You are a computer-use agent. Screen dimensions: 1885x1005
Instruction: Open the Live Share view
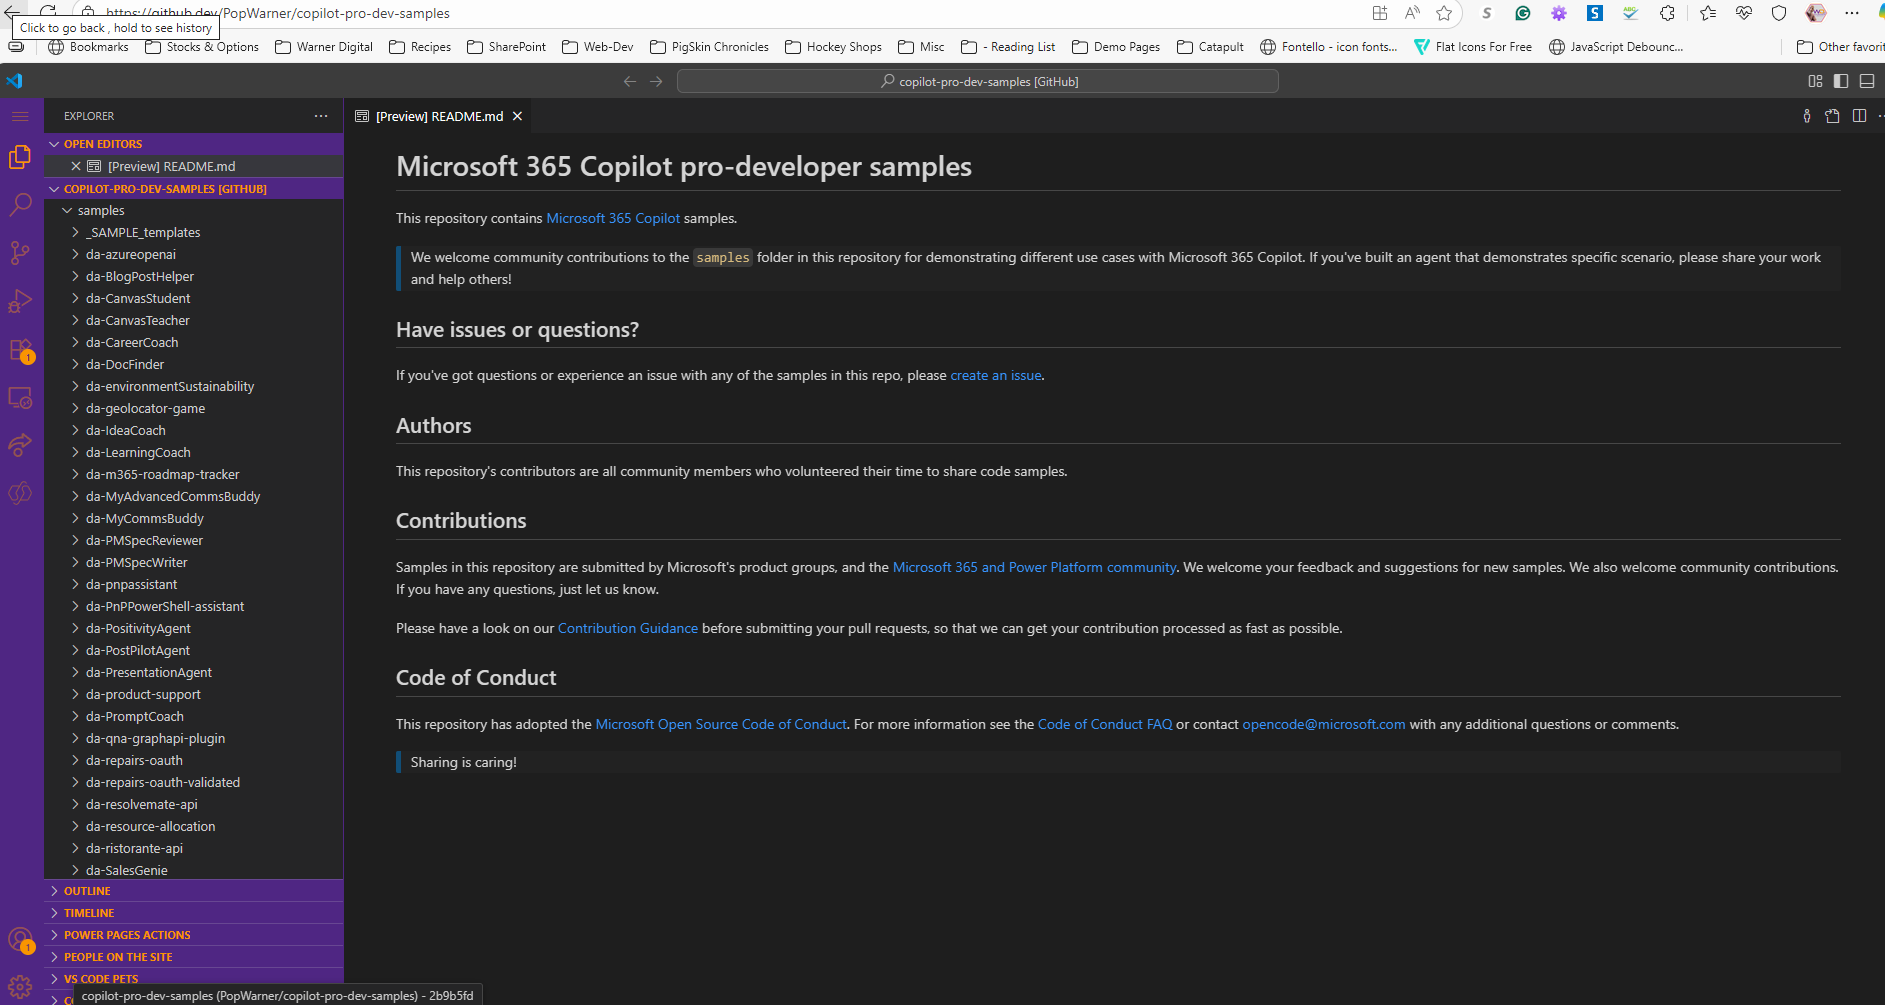(20, 445)
